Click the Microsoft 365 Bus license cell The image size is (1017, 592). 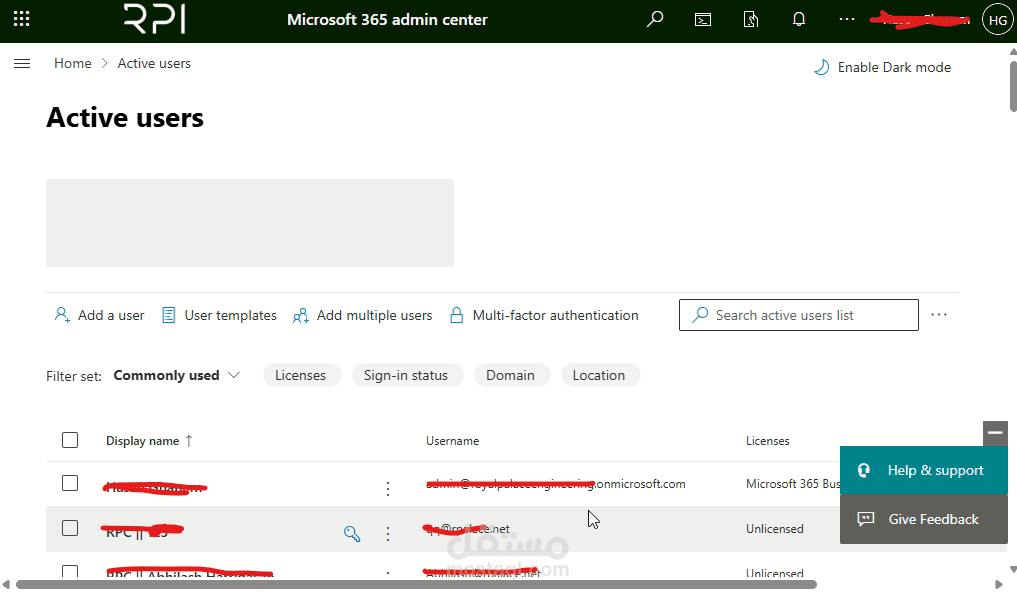click(793, 484)
